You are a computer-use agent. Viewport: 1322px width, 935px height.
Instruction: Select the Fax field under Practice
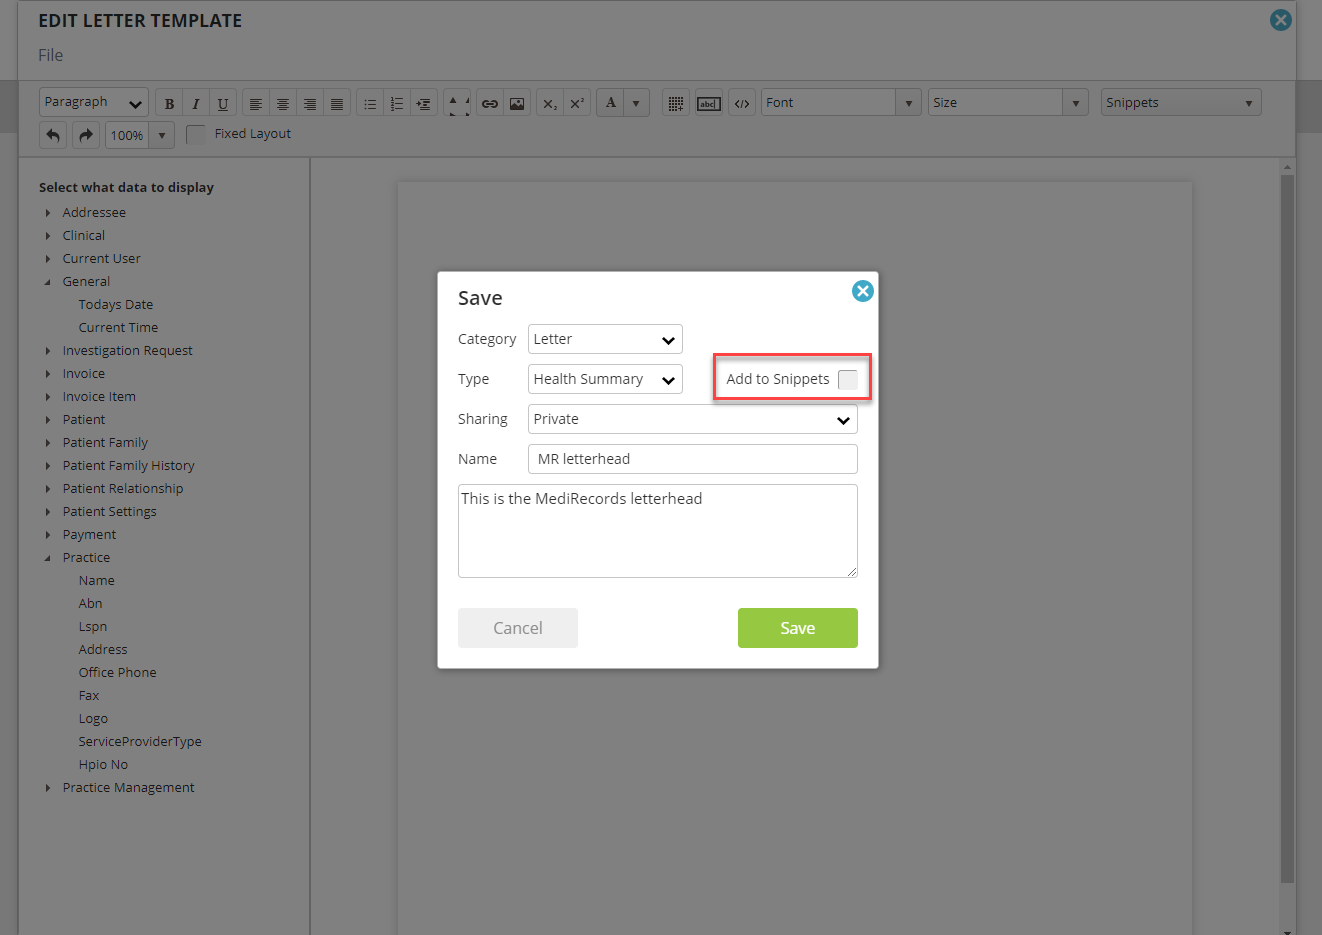pos(89,696)
